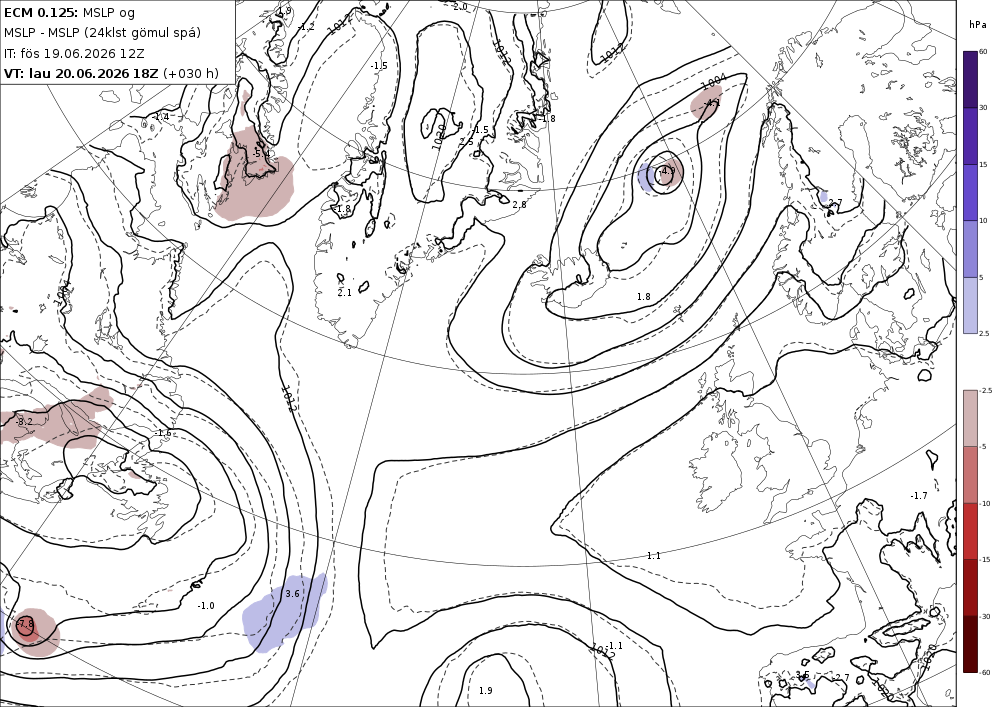Click the '2.5' value in high centre
Image resolution: width=1000 pixels, height=707 pixels.
tap(467, 142)
